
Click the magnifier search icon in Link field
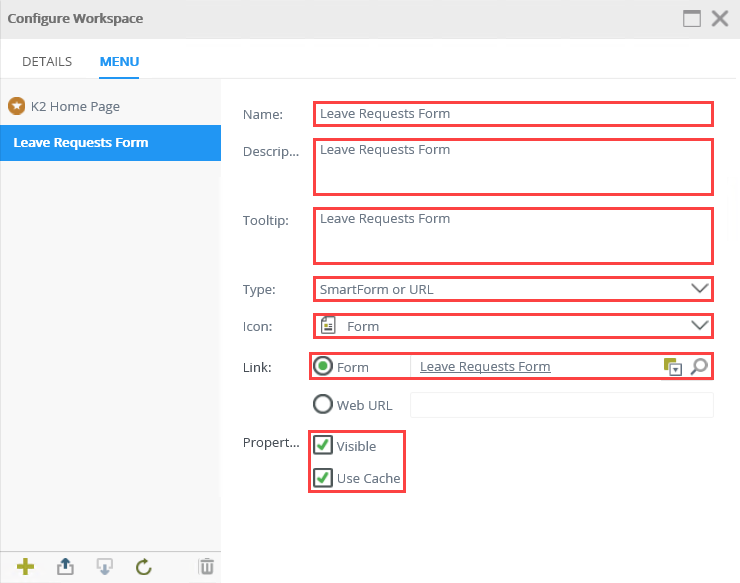tap(699, 367)
